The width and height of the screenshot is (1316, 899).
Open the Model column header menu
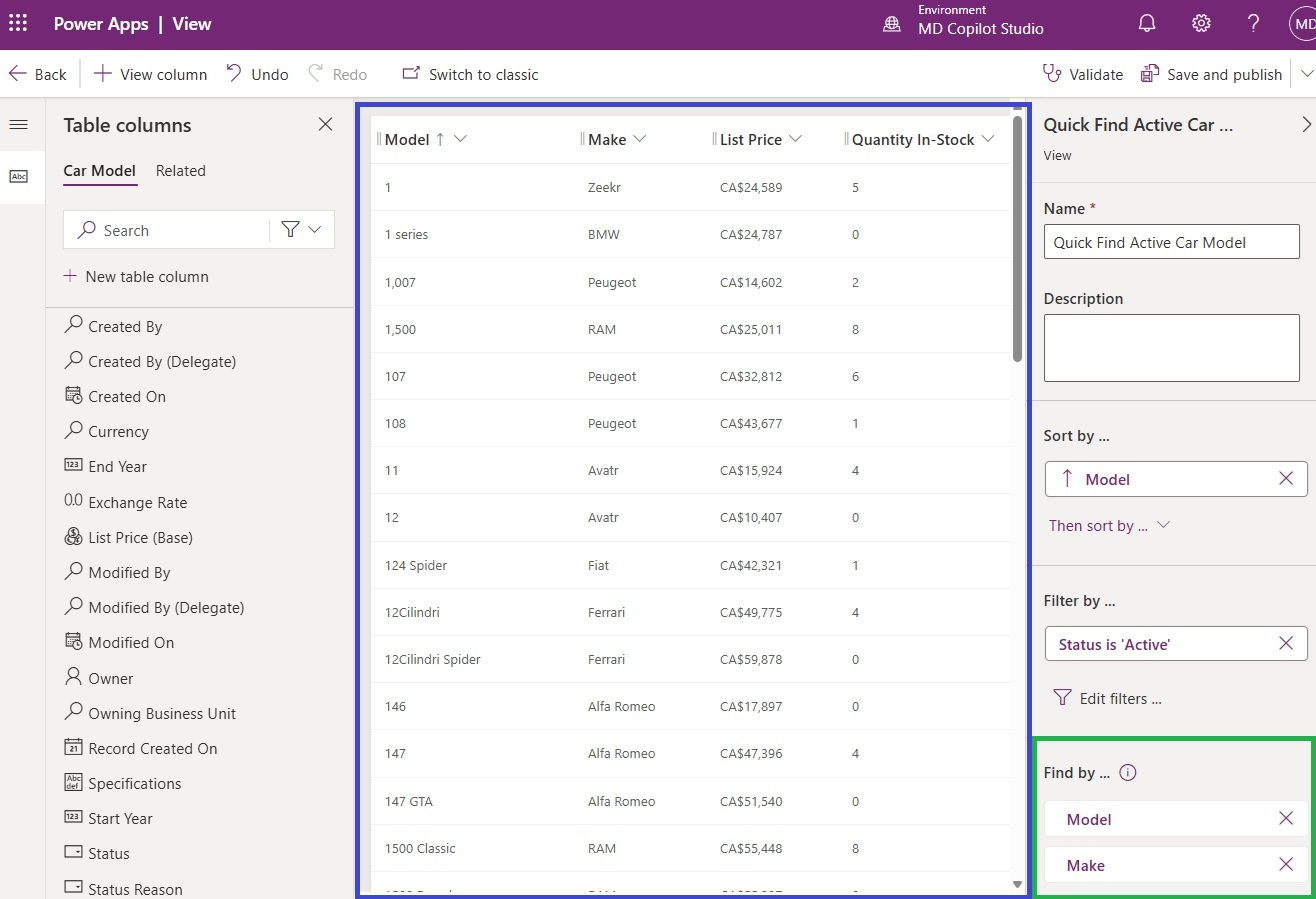460,139
